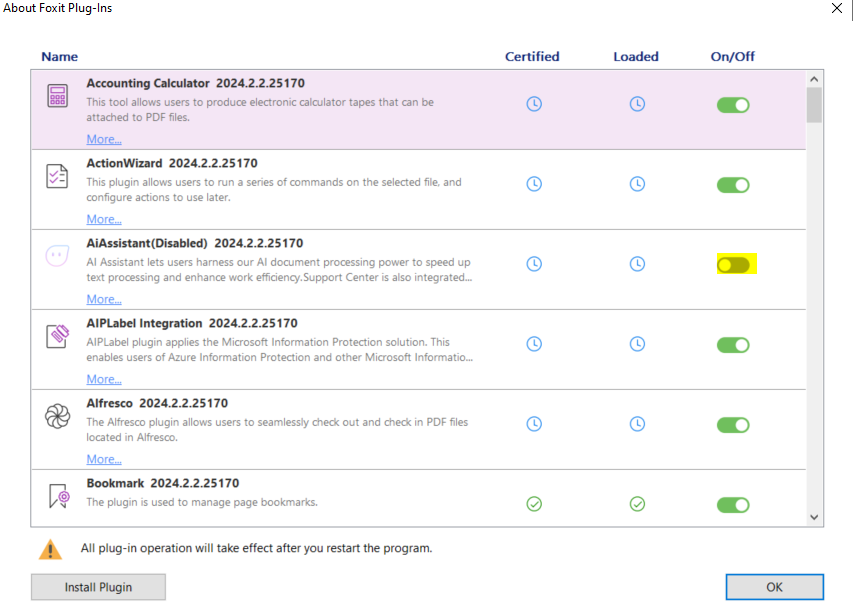This screenshot has width=853, height=616.
Task: Click the Alfresco plugin icon
Action: (x=57, y=416)
